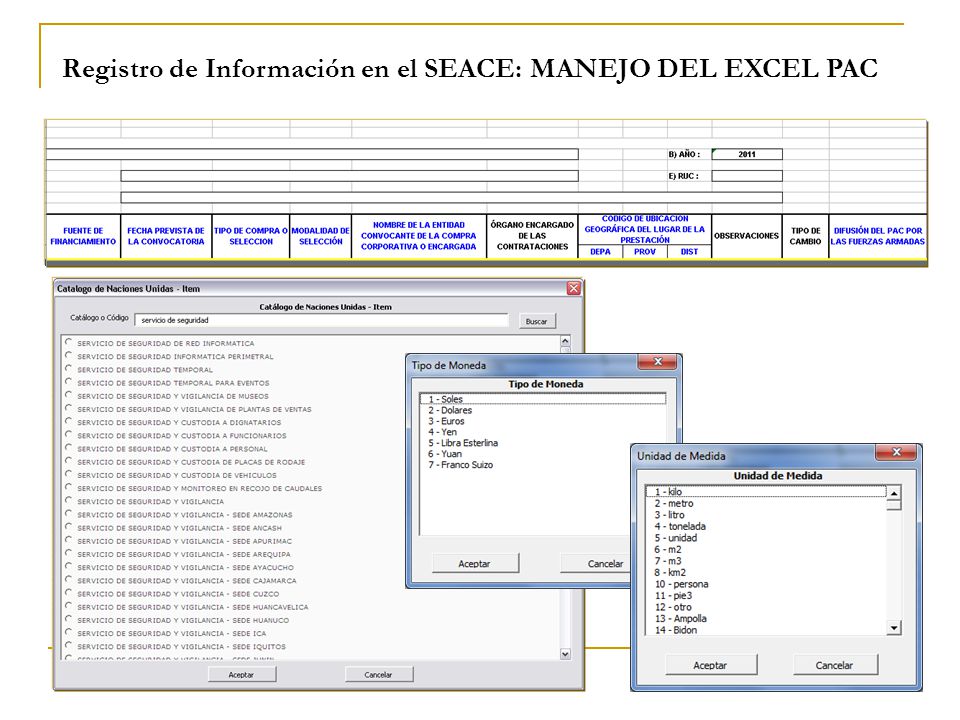Click Aceptar in Catalogo de Naciones Unidas dialog
This screenshot has height=720, width=960.
242,675
